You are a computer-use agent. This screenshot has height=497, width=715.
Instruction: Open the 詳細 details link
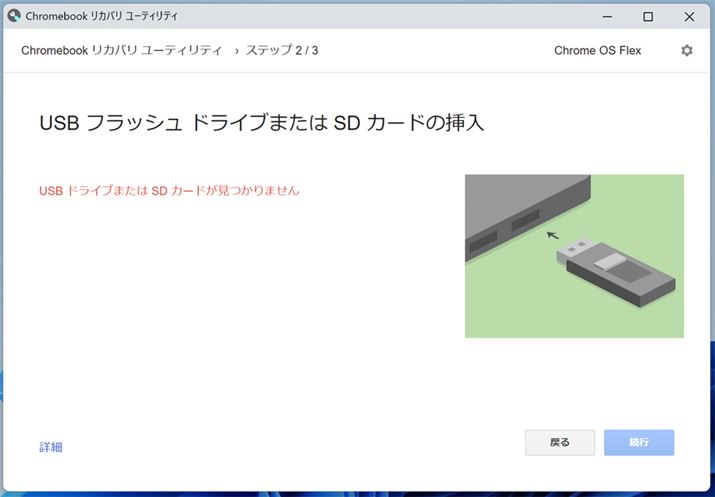click(x=51, y=447)
